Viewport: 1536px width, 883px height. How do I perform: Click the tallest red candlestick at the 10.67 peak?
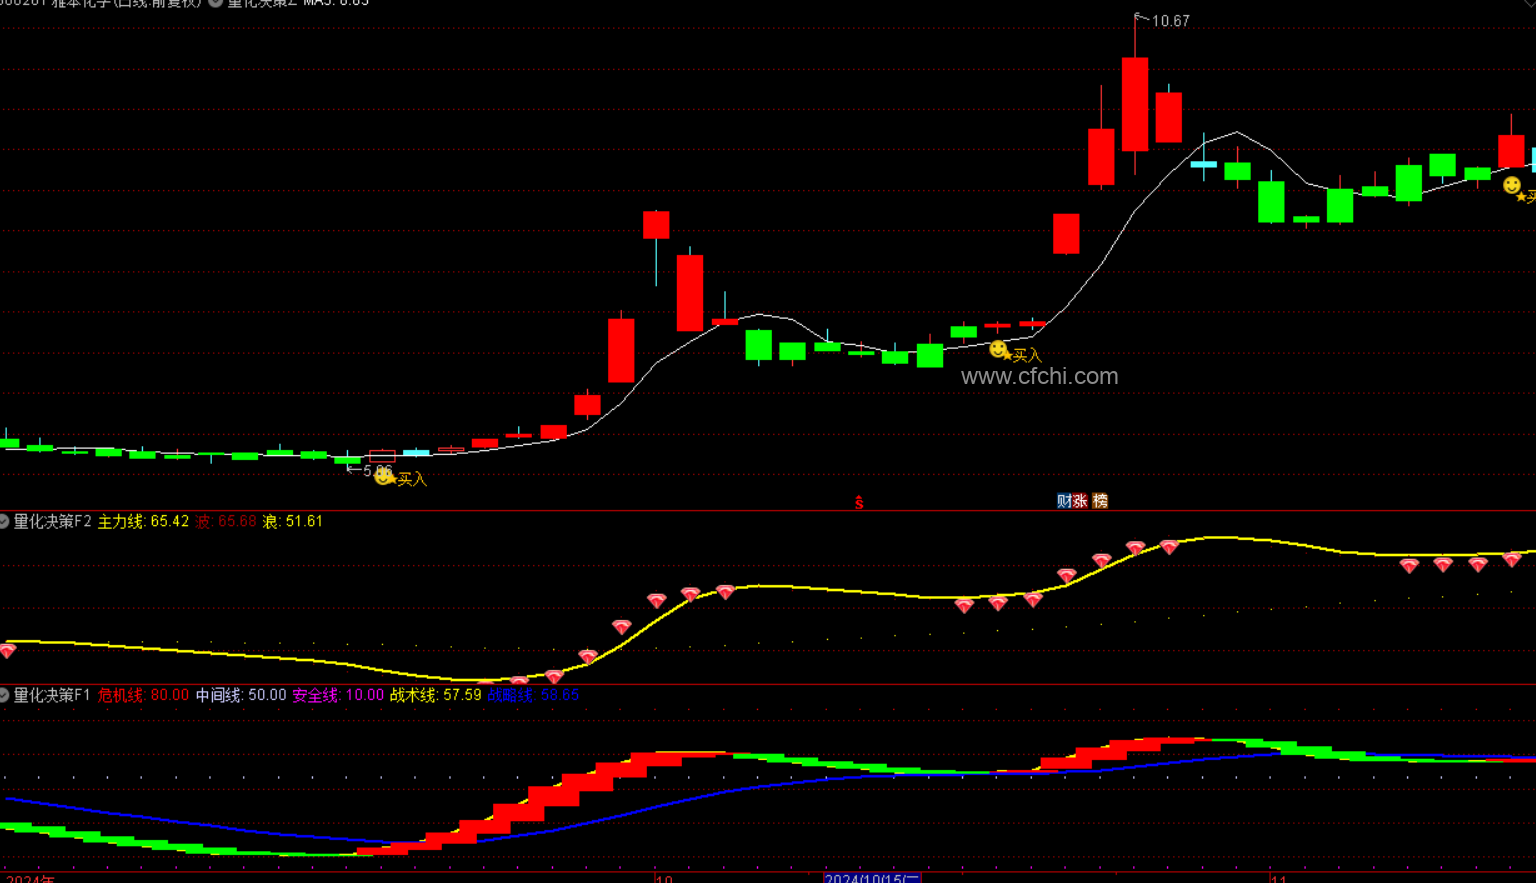[1135, 104]
